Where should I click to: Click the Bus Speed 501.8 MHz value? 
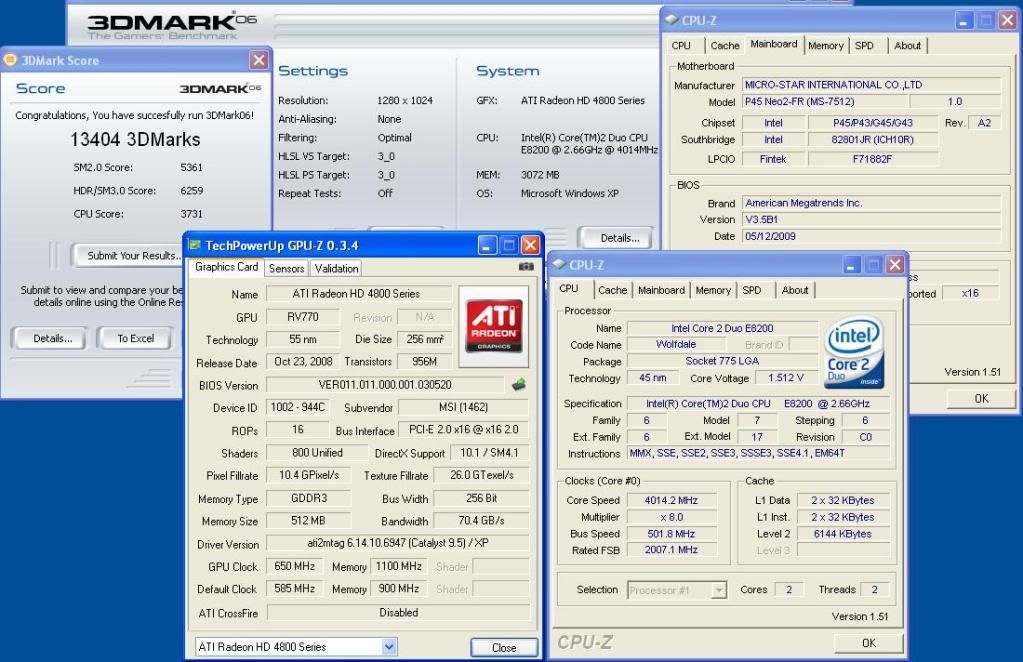671,534
